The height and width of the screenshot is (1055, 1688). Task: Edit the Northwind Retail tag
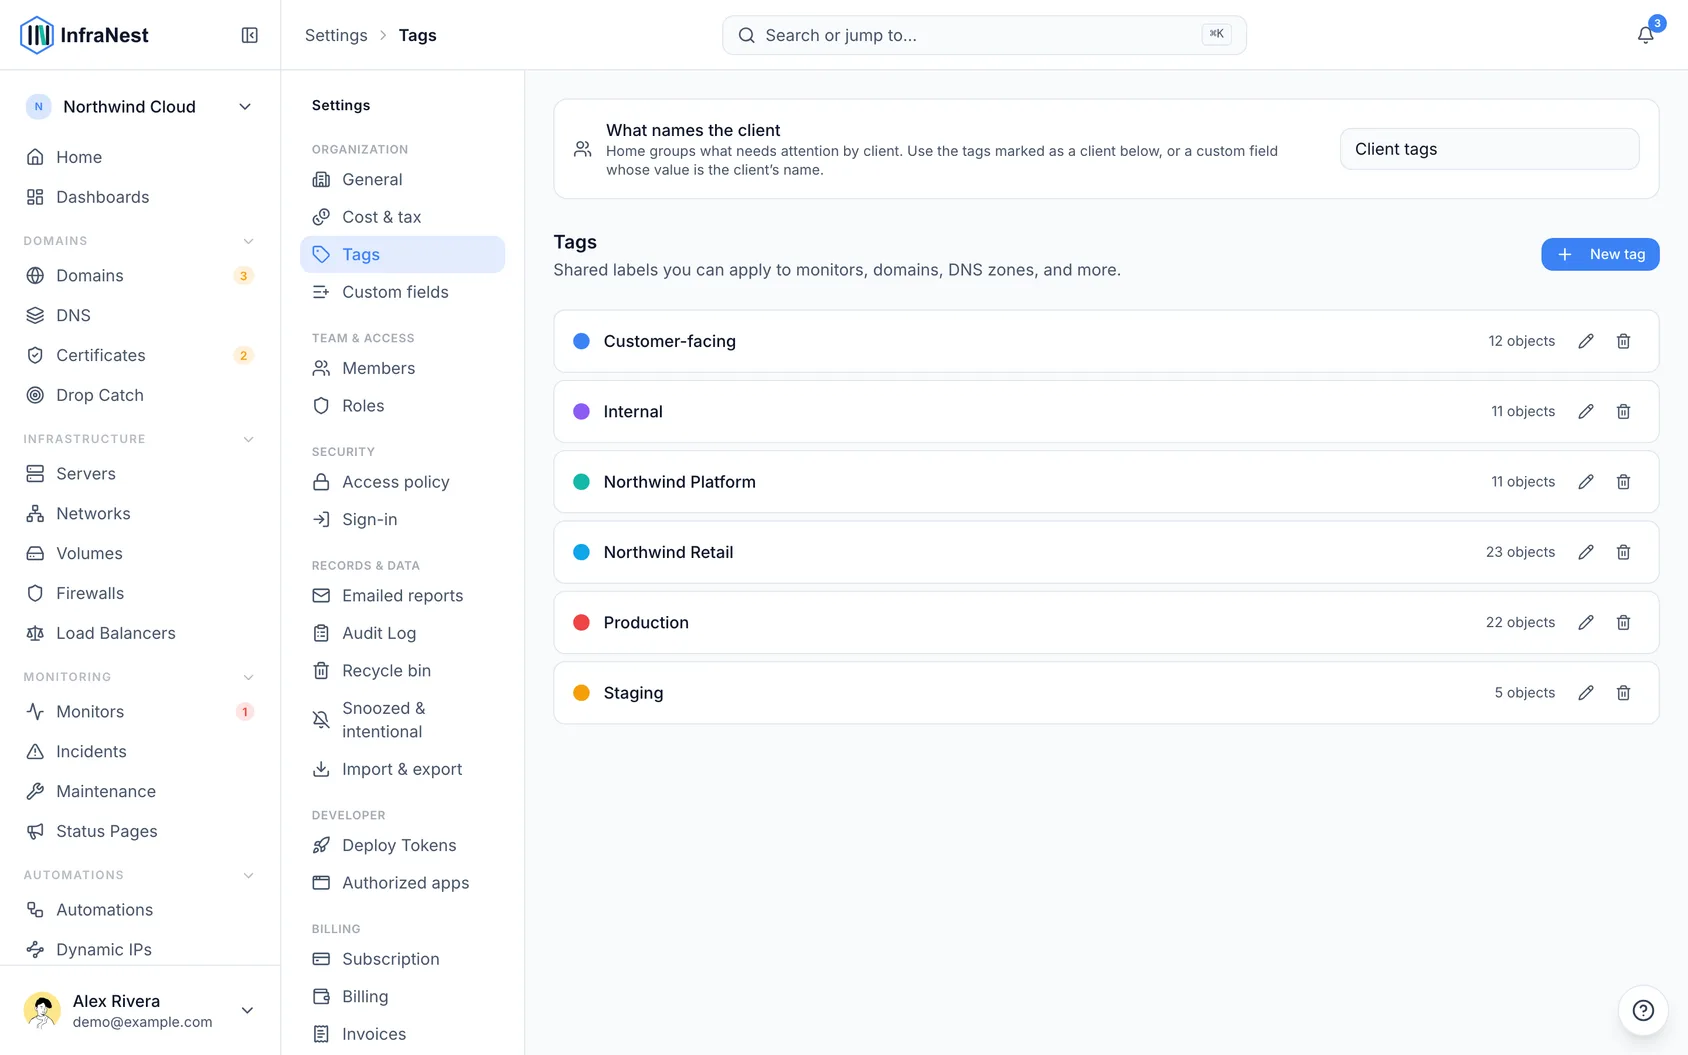[1586, 552]
